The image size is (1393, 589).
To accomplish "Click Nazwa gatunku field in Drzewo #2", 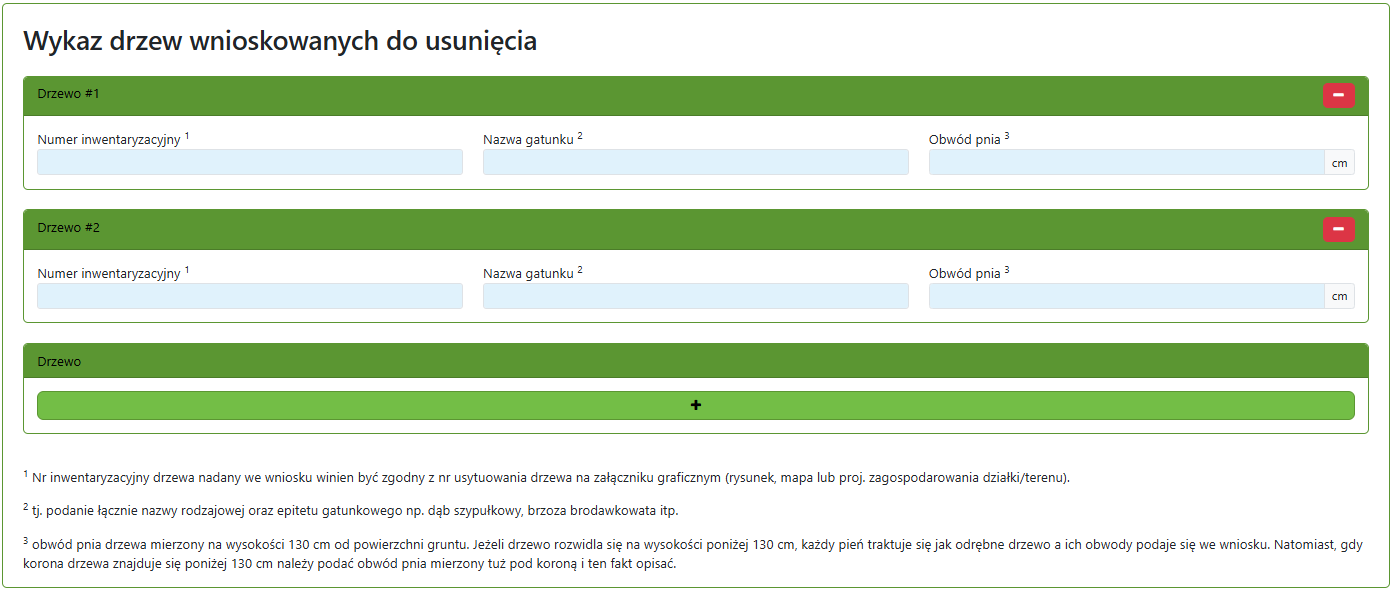I will tap(695, 296).
